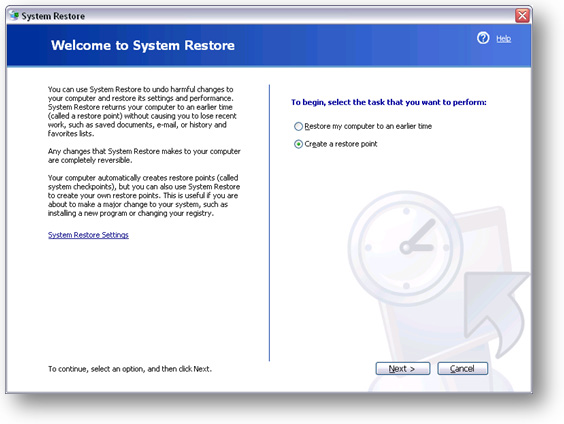This screenshot has height=424, width=564.
Task: Click the 'Restore my computer to an earlier time' label
Action: pyautogui.click(x=368, y=126)
